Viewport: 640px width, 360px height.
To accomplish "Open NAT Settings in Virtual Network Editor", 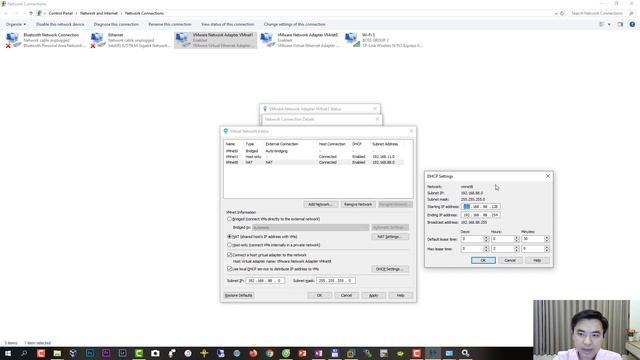I will [390, 237].
